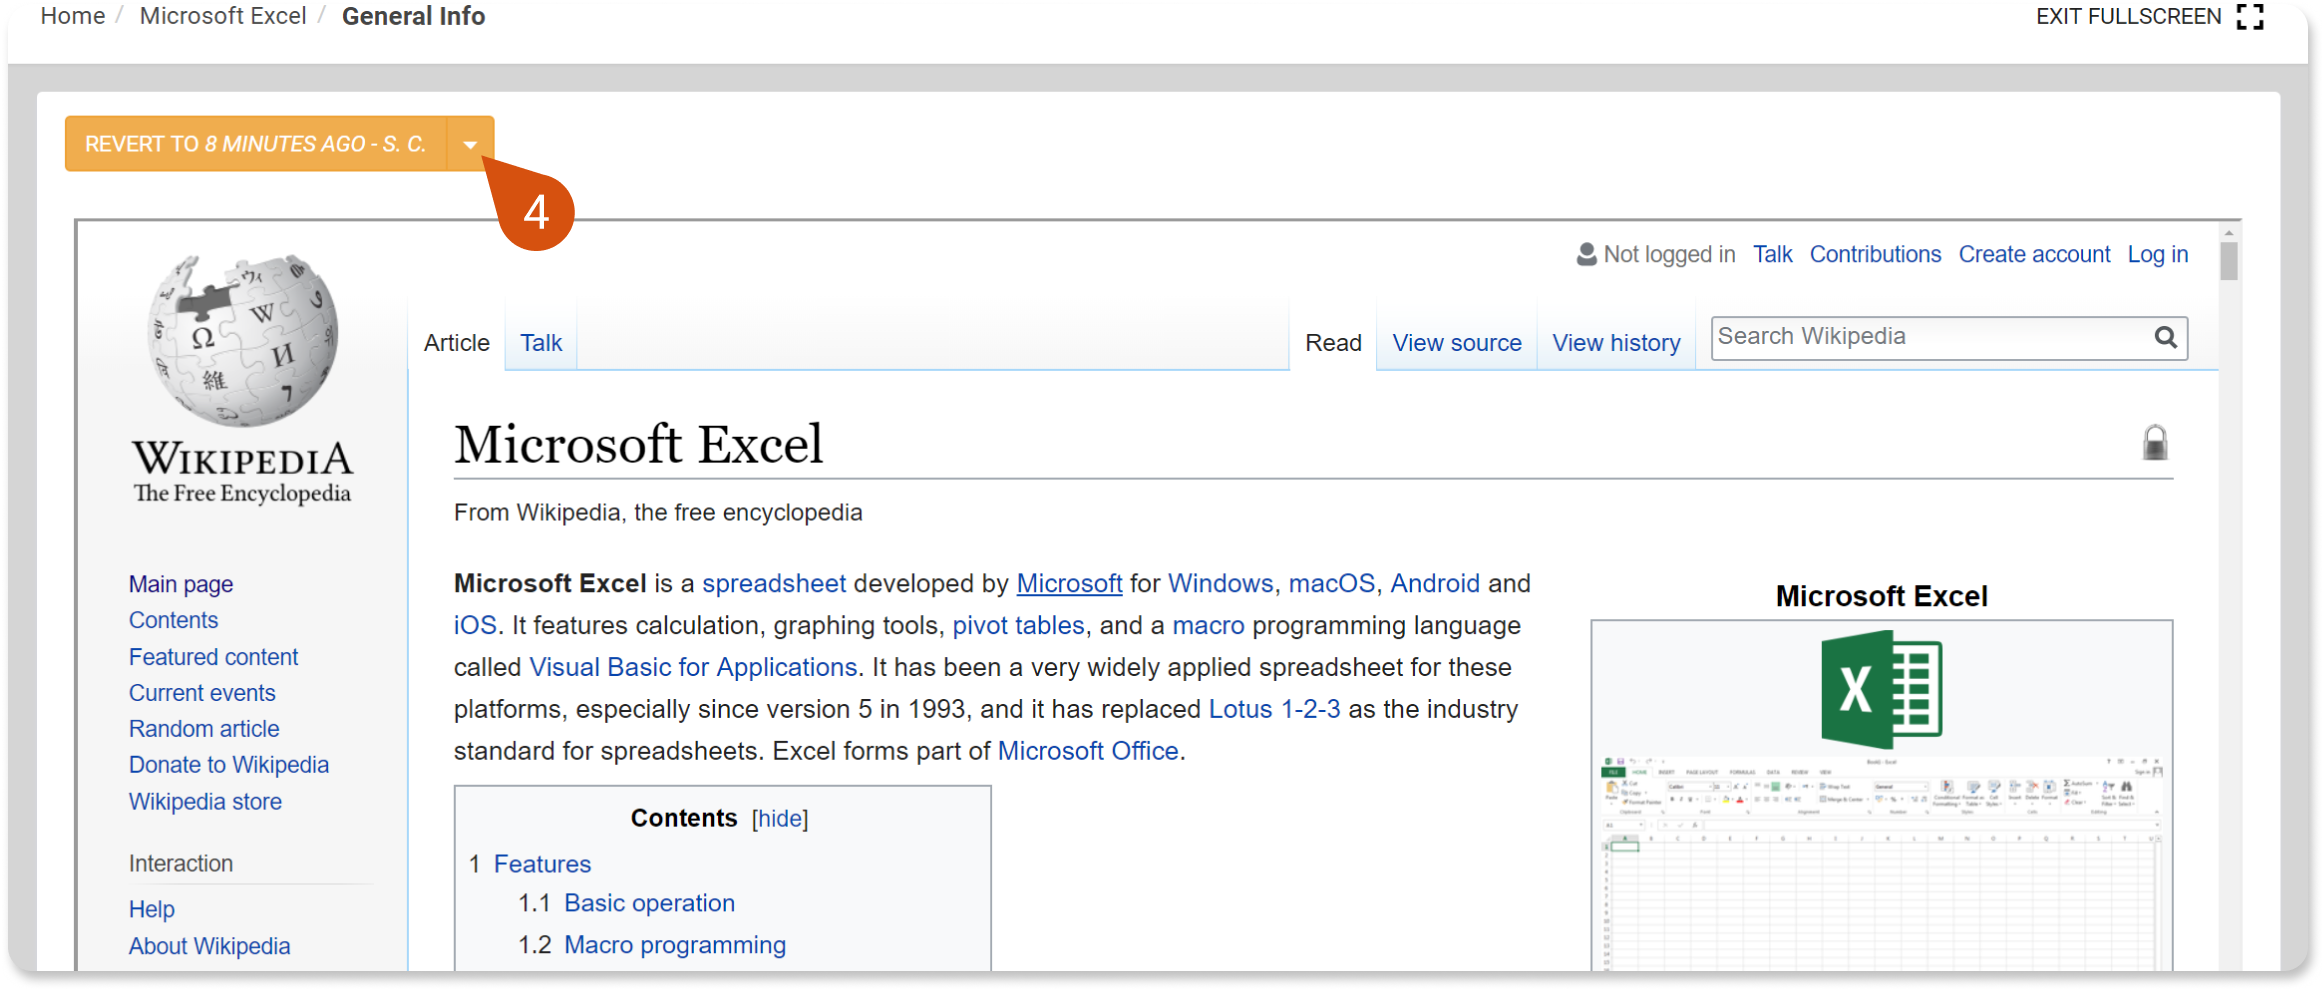Go to Home breadcrumb
2324x991 pixels.
(x=72, y=17)
